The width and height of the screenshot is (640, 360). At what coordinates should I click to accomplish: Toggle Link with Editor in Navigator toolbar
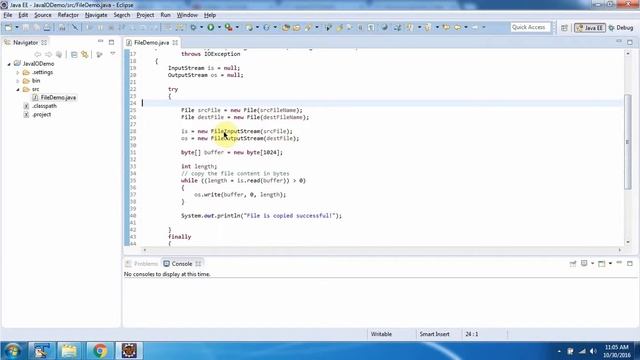85,54
